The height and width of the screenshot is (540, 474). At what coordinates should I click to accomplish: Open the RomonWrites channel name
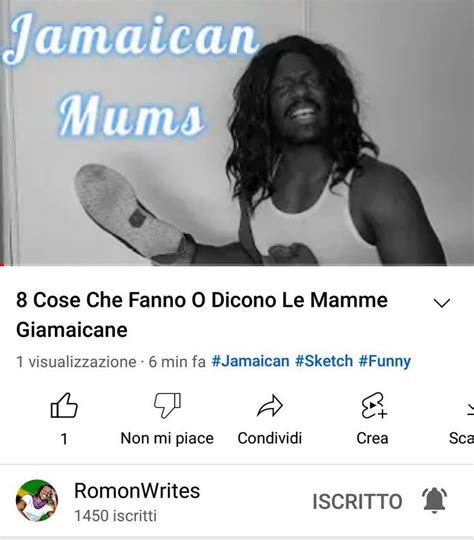click(x=137, y=490)
